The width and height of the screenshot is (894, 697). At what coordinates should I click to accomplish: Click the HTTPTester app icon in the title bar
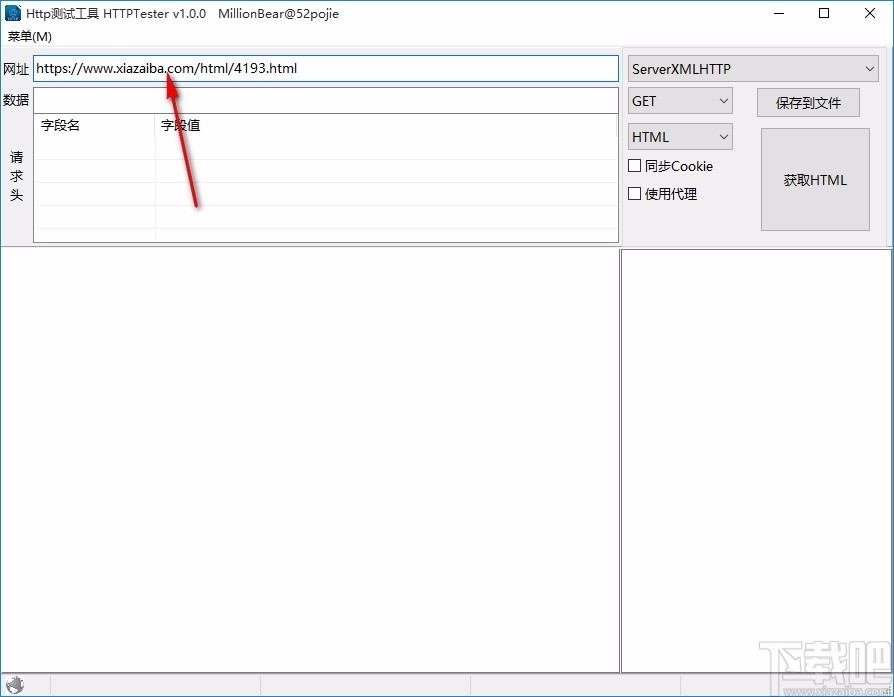click(12, 13)
